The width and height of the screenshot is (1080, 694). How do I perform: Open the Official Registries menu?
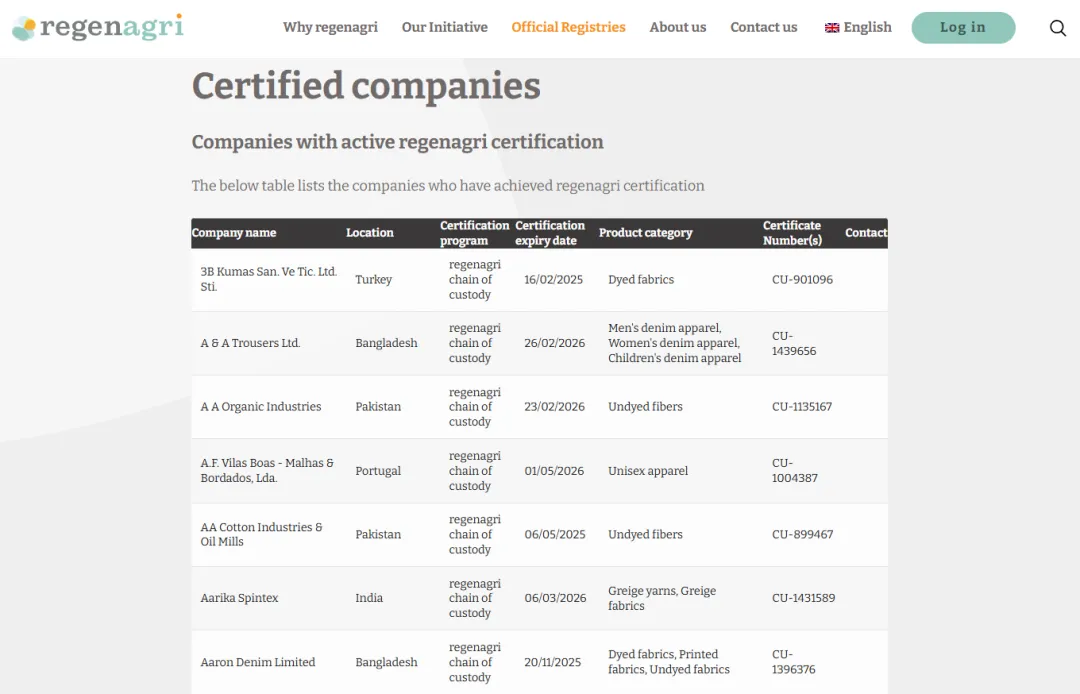coord(568,27)
